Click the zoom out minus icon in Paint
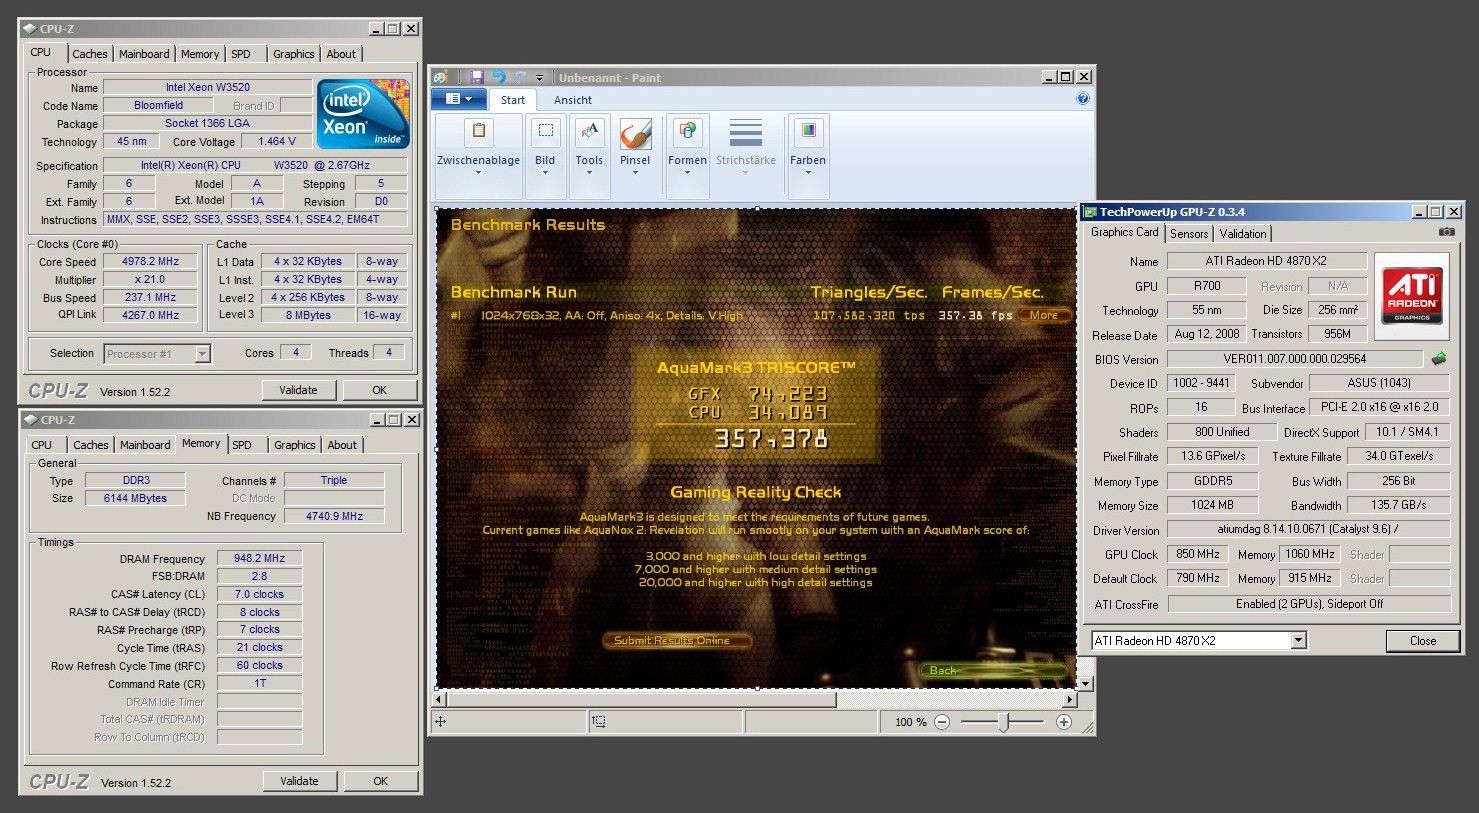Screen dimensions: 1479x813 [x=942, y=722]
